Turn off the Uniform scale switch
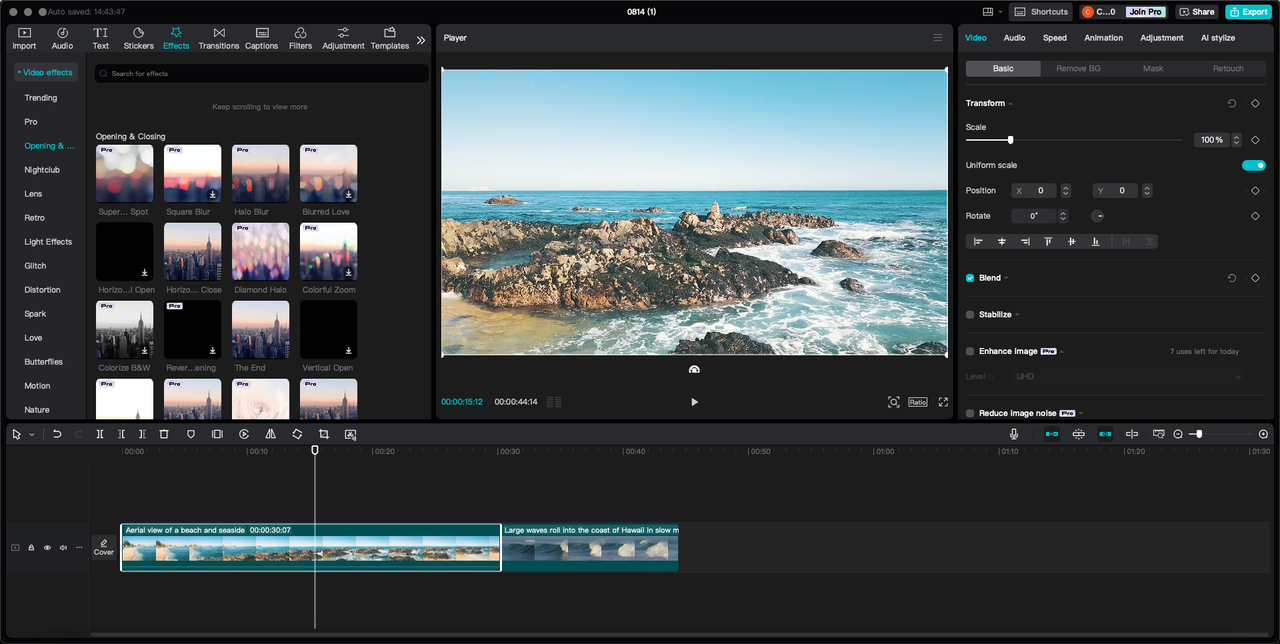 point(1253,165)
